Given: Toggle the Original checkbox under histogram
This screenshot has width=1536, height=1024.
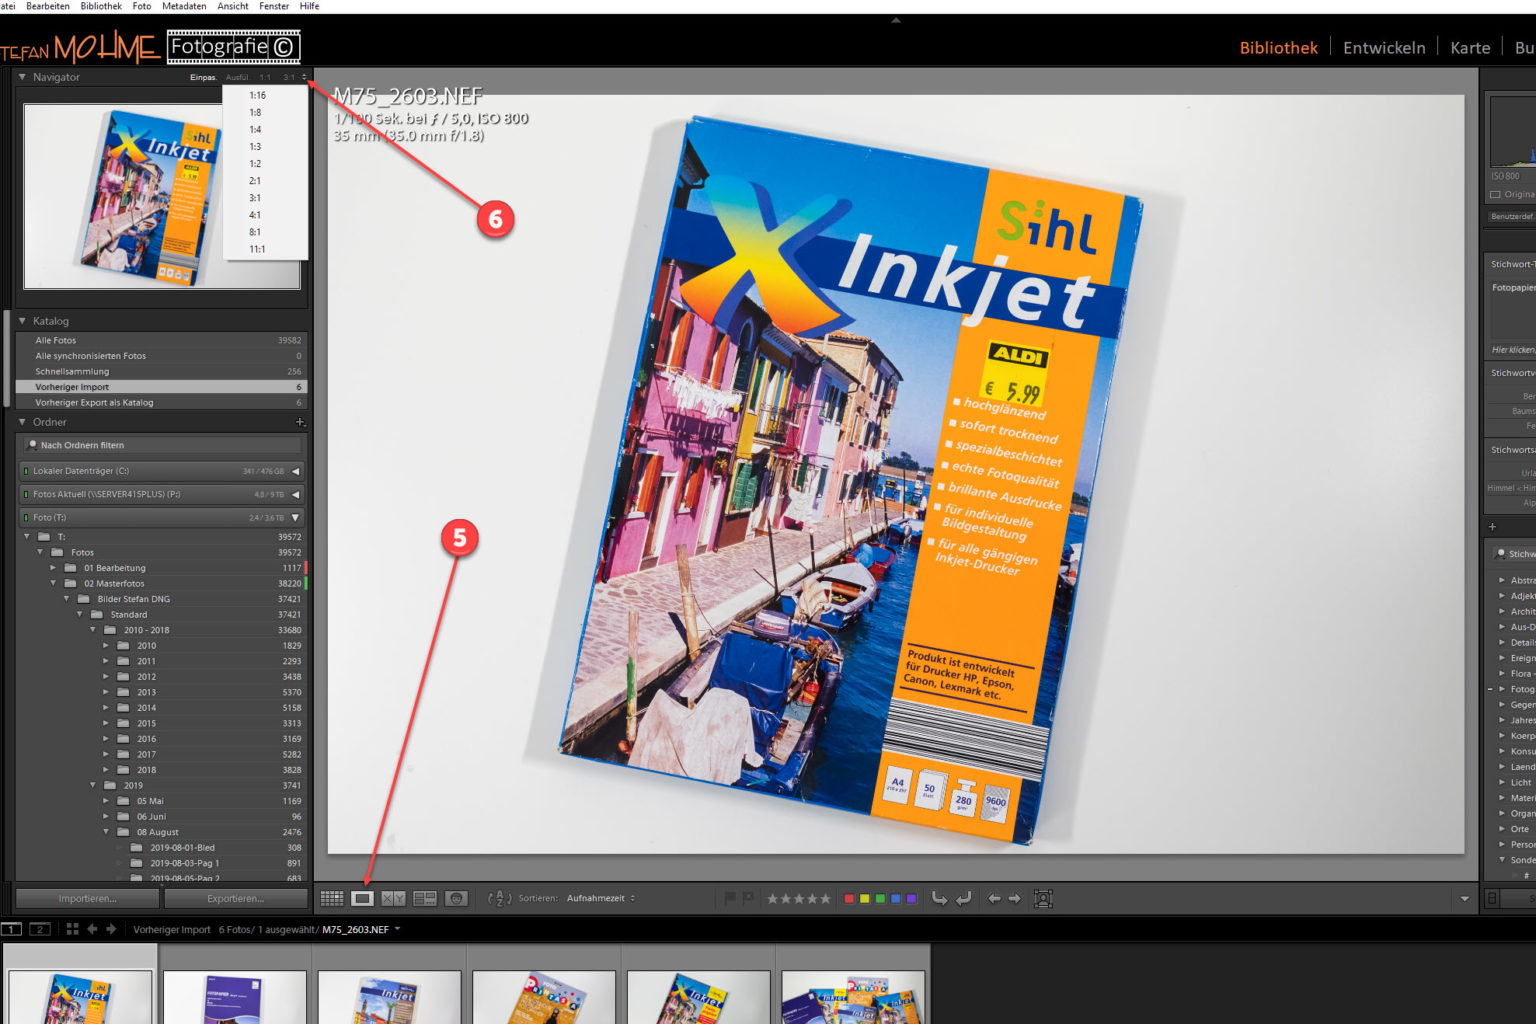Looking at the screenshot, I should (1495, 194).
